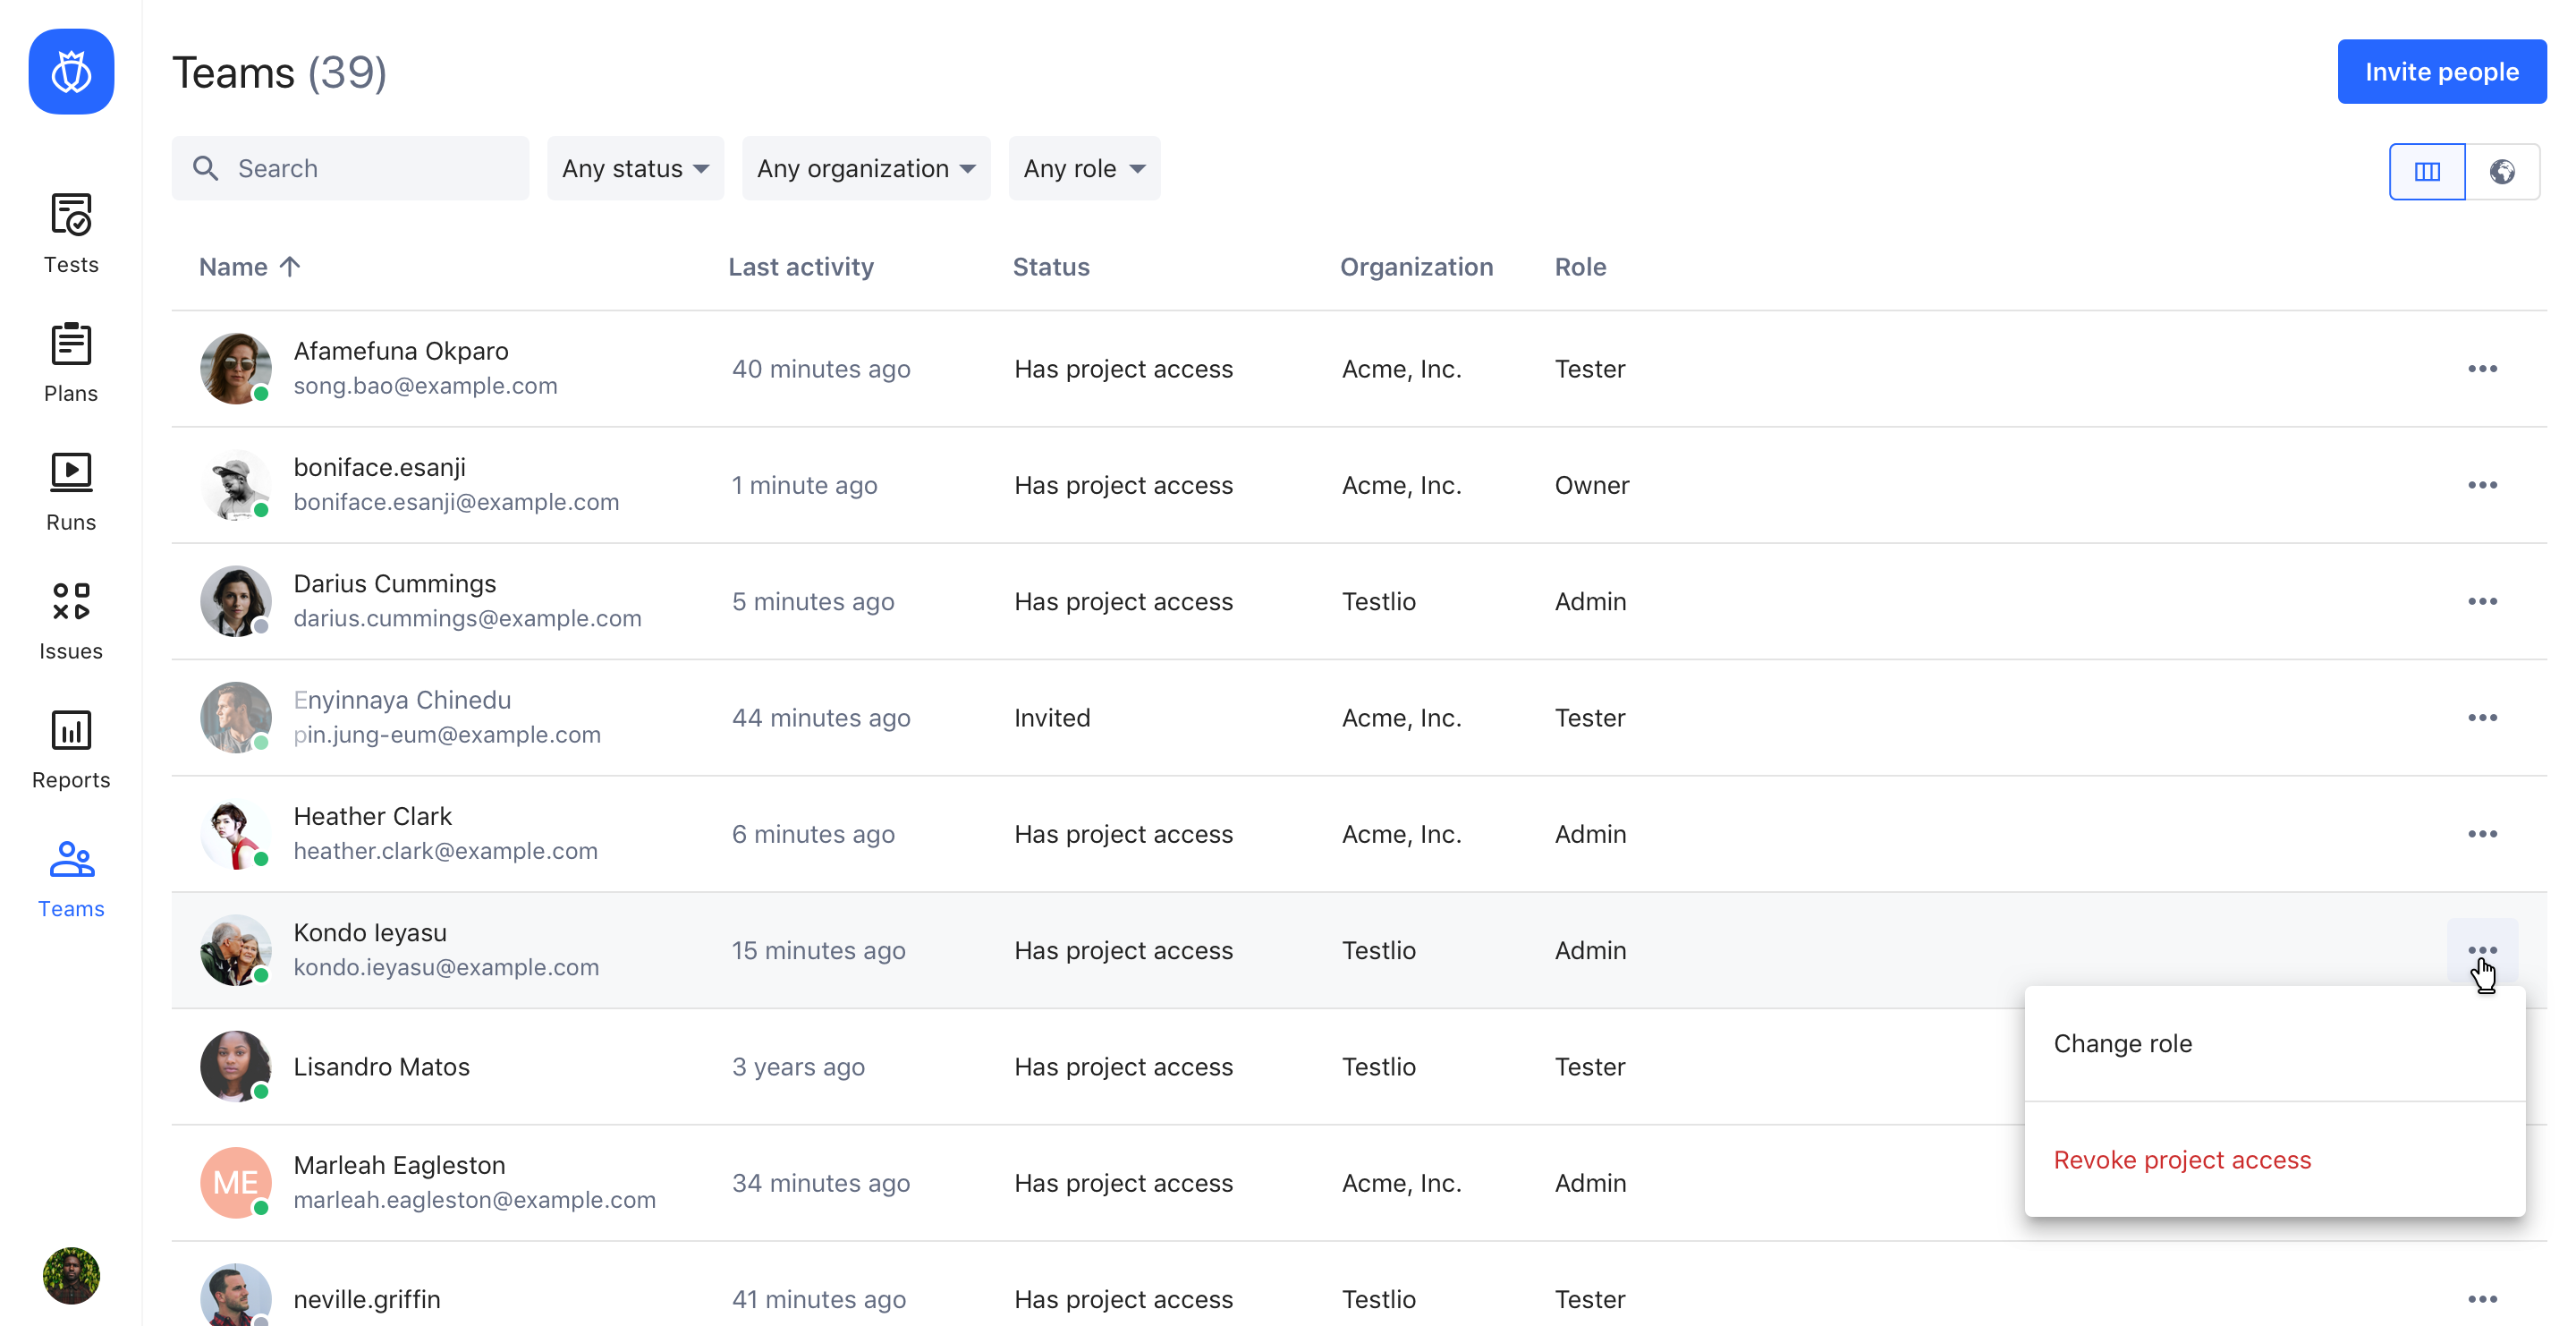
Task: Focus the Search input field
Action: (x=370, y=168)
